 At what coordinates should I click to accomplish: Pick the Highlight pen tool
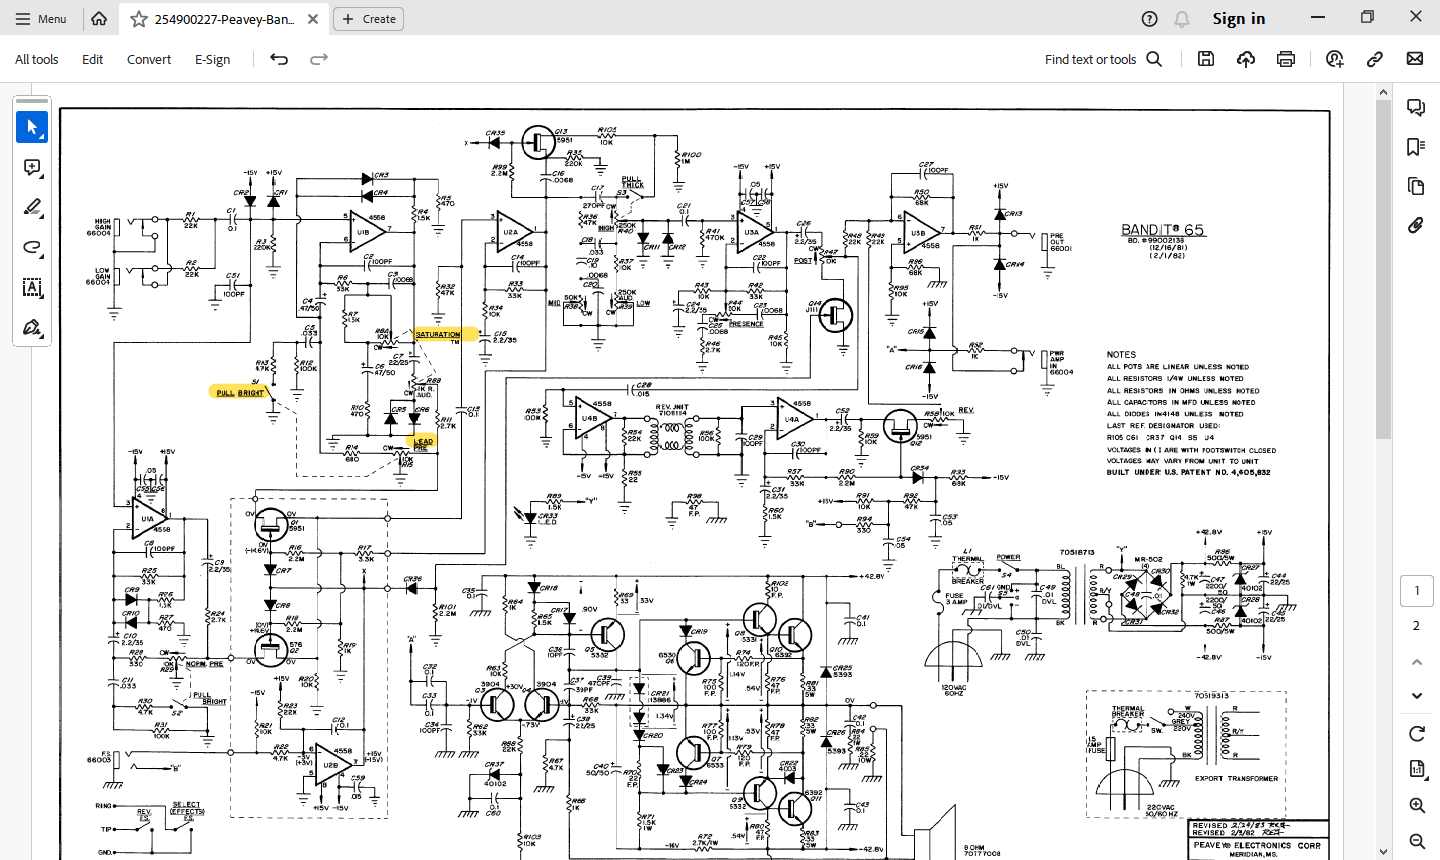click(x=32, y=207)
